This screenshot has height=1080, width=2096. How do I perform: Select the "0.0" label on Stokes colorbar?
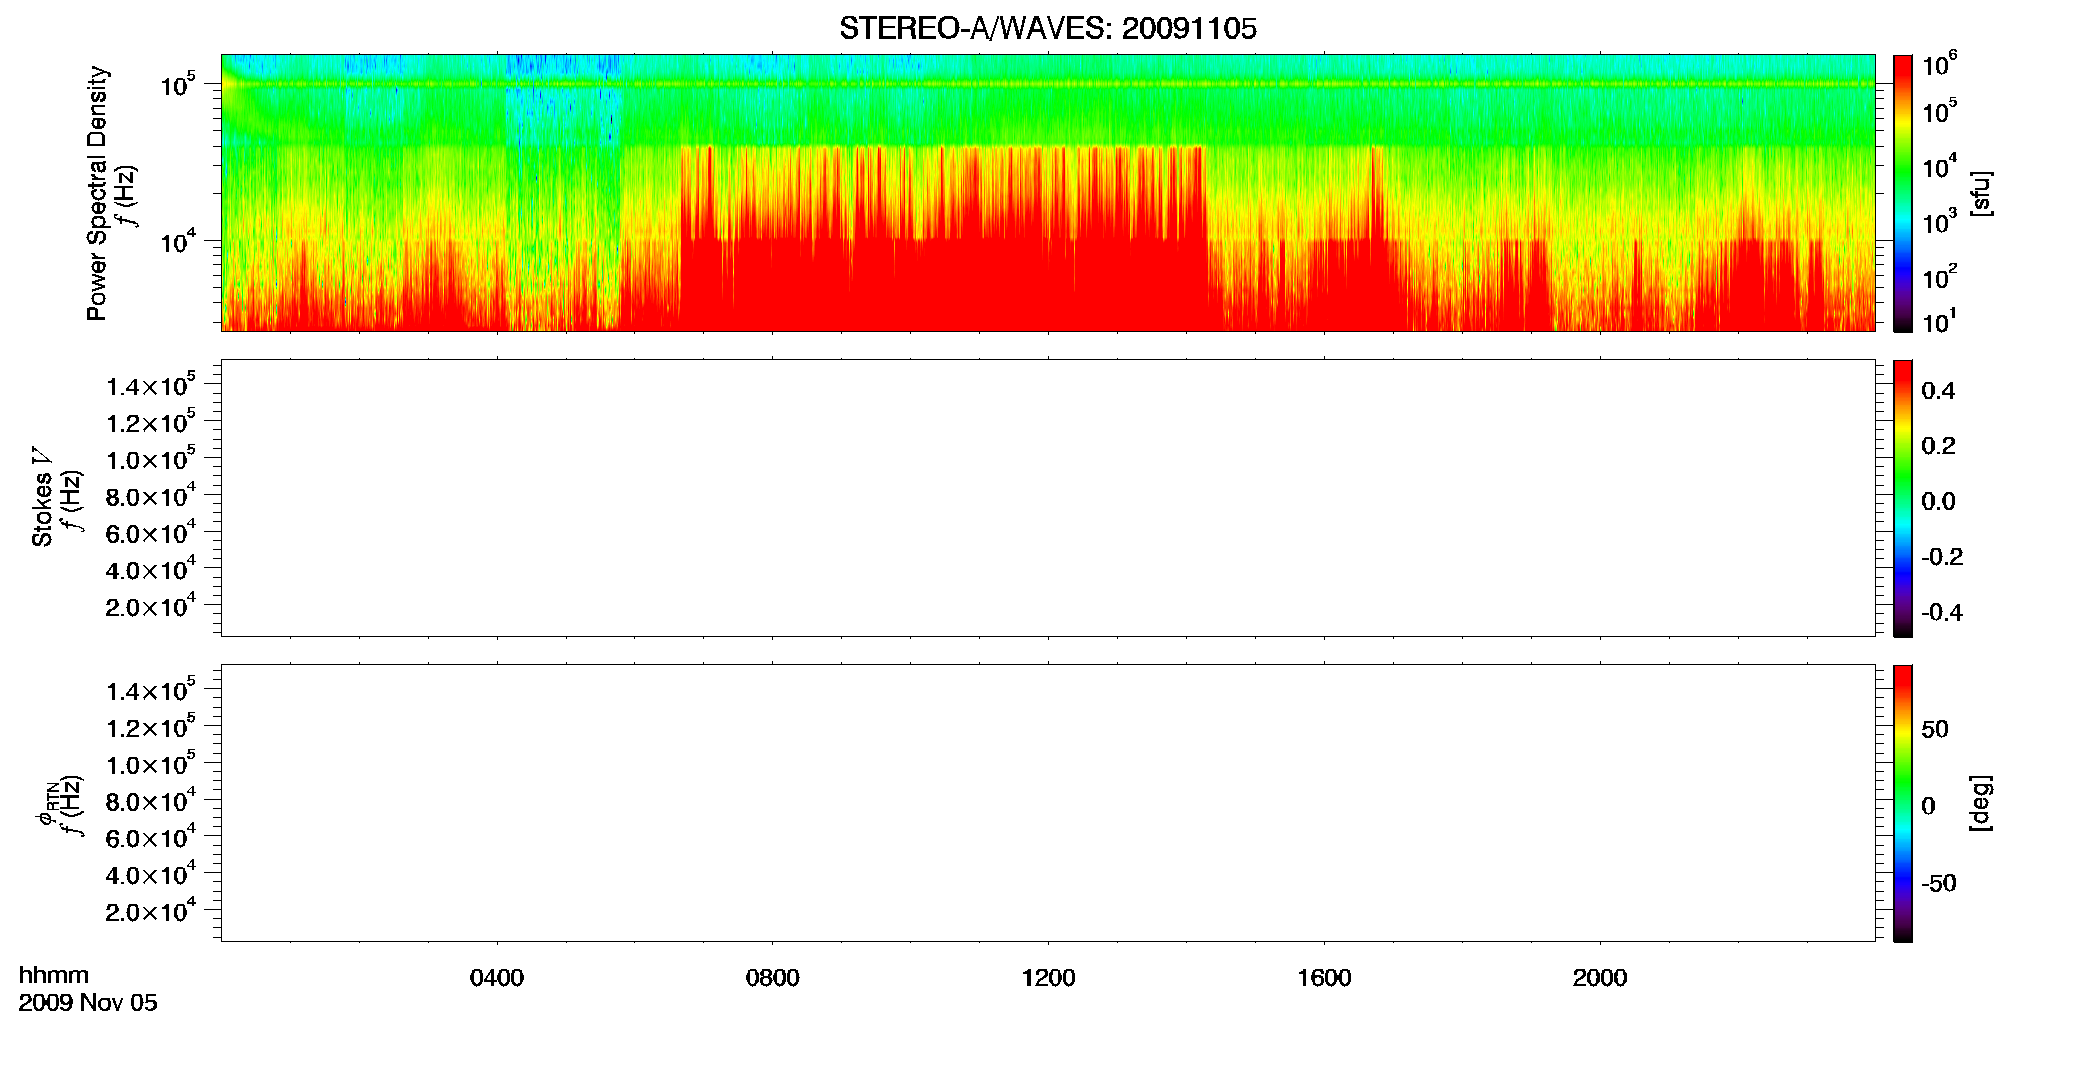pos(1938,501)
